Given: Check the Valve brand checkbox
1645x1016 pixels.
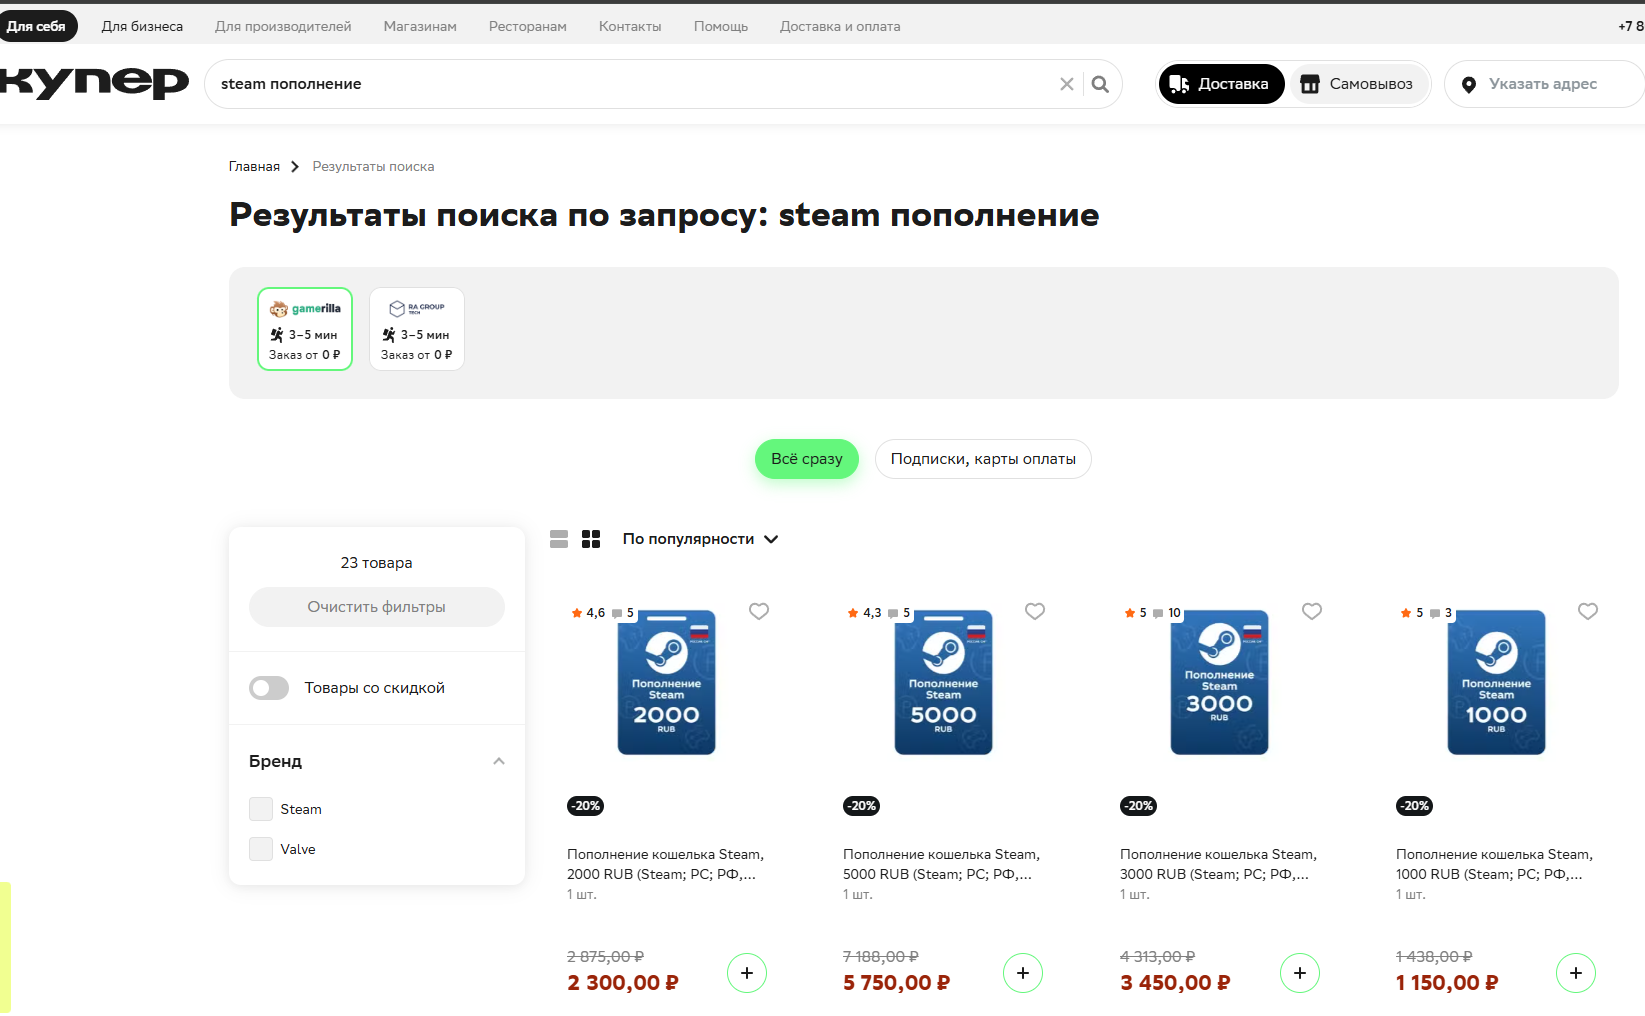Looking at the screenshot, I should click(261, 849).
